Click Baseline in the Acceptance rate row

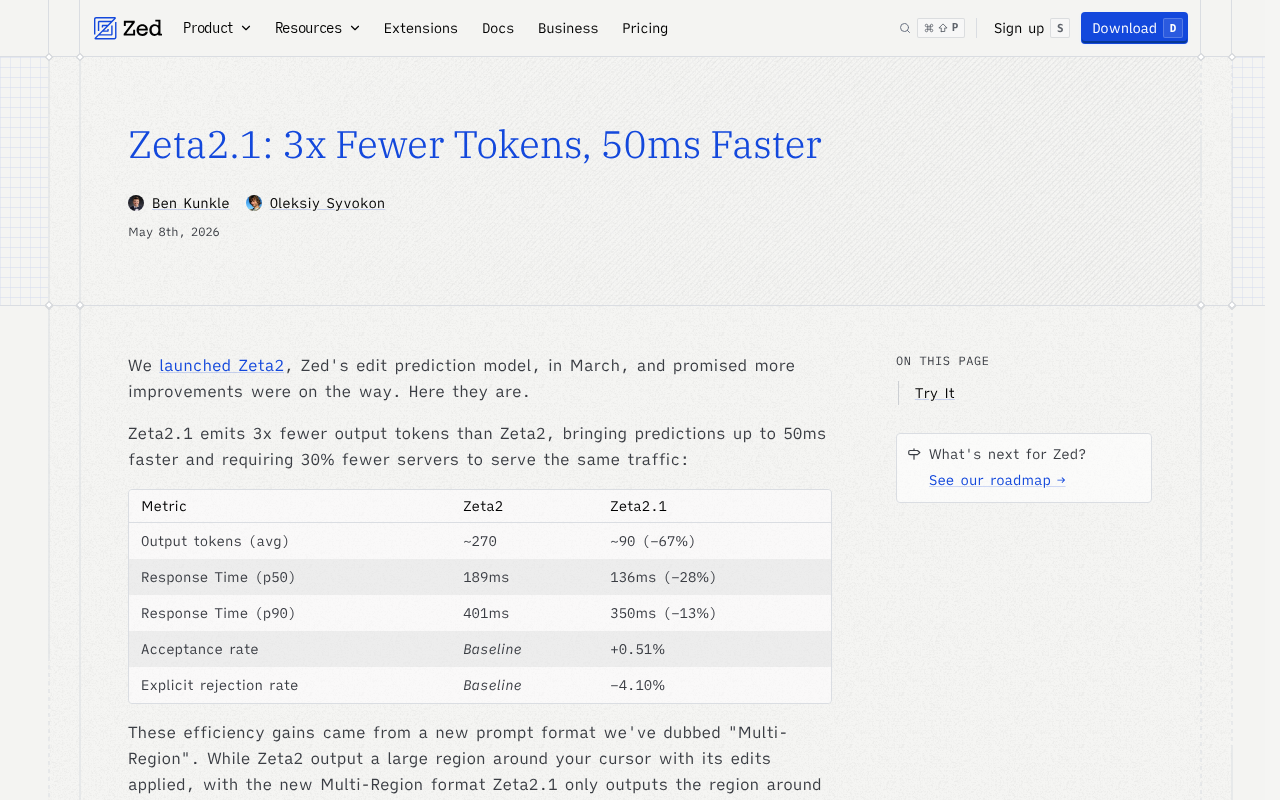(492, 649)
